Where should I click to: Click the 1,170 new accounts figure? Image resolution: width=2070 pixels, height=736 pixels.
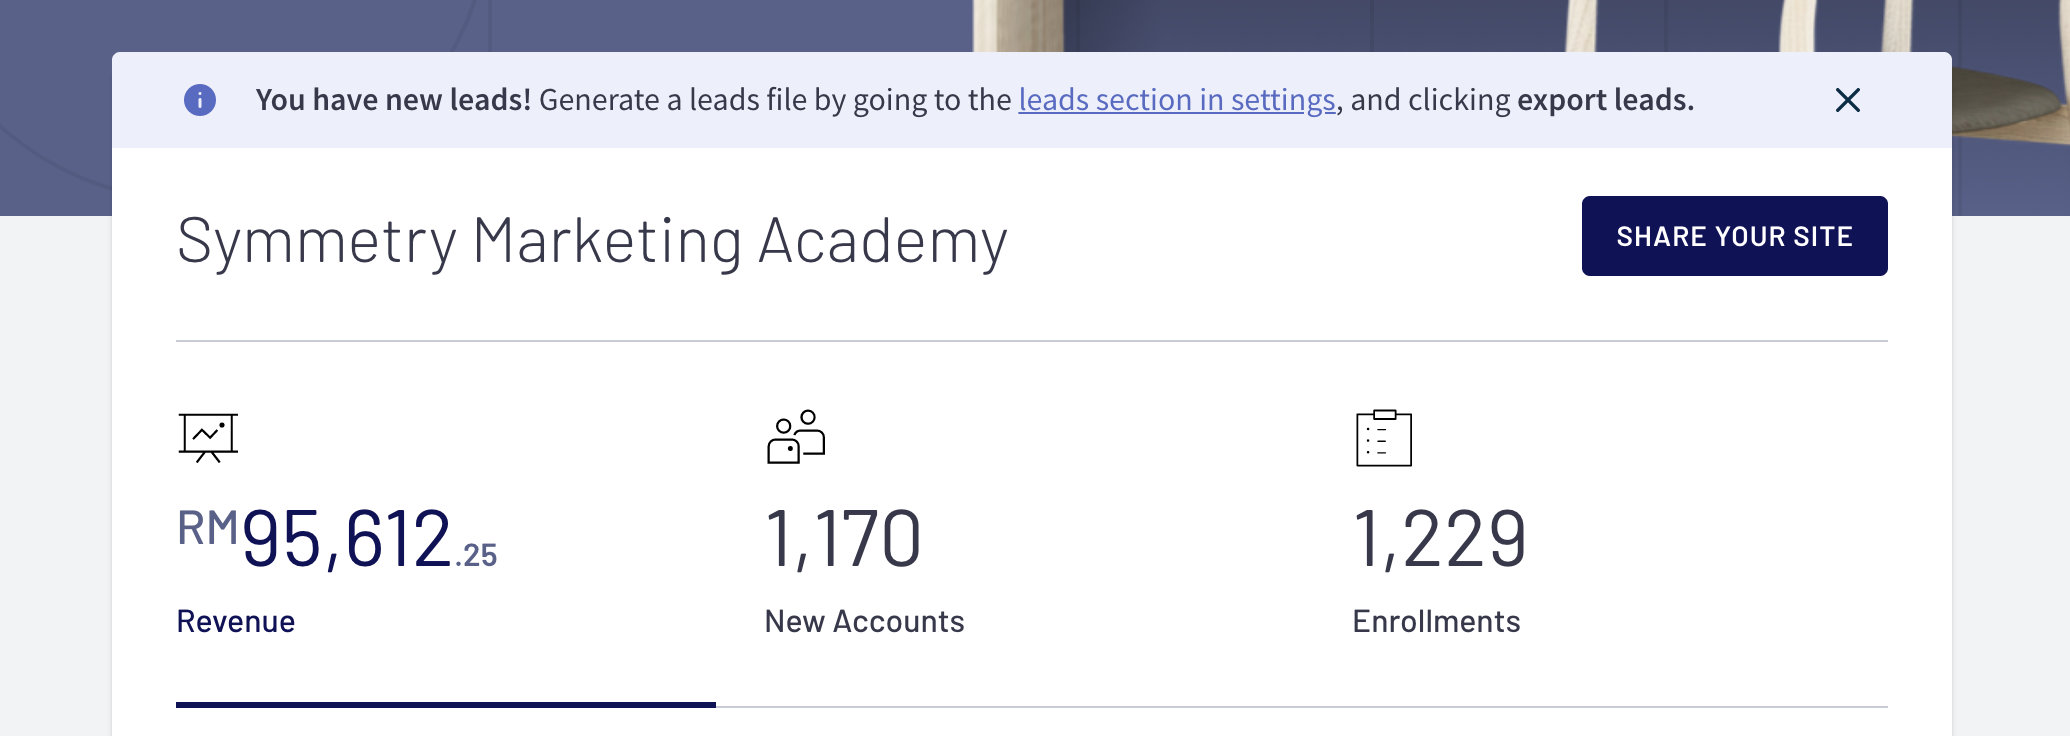pos(842,540)
